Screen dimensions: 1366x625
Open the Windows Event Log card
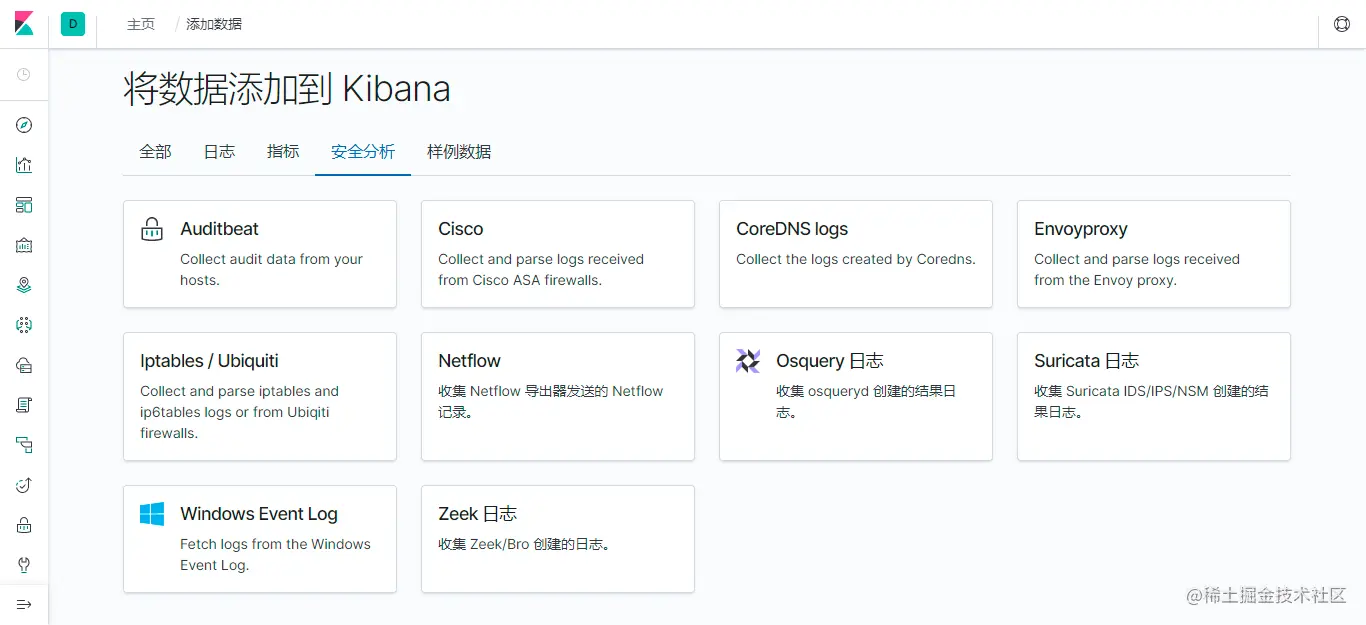point(260,539)
